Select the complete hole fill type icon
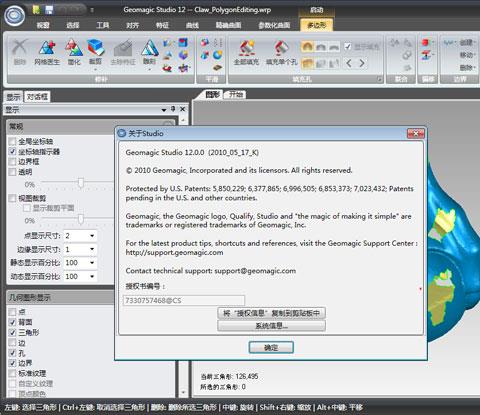The height and width of the screenshot is (415, 480). click(x=307, y=63)
